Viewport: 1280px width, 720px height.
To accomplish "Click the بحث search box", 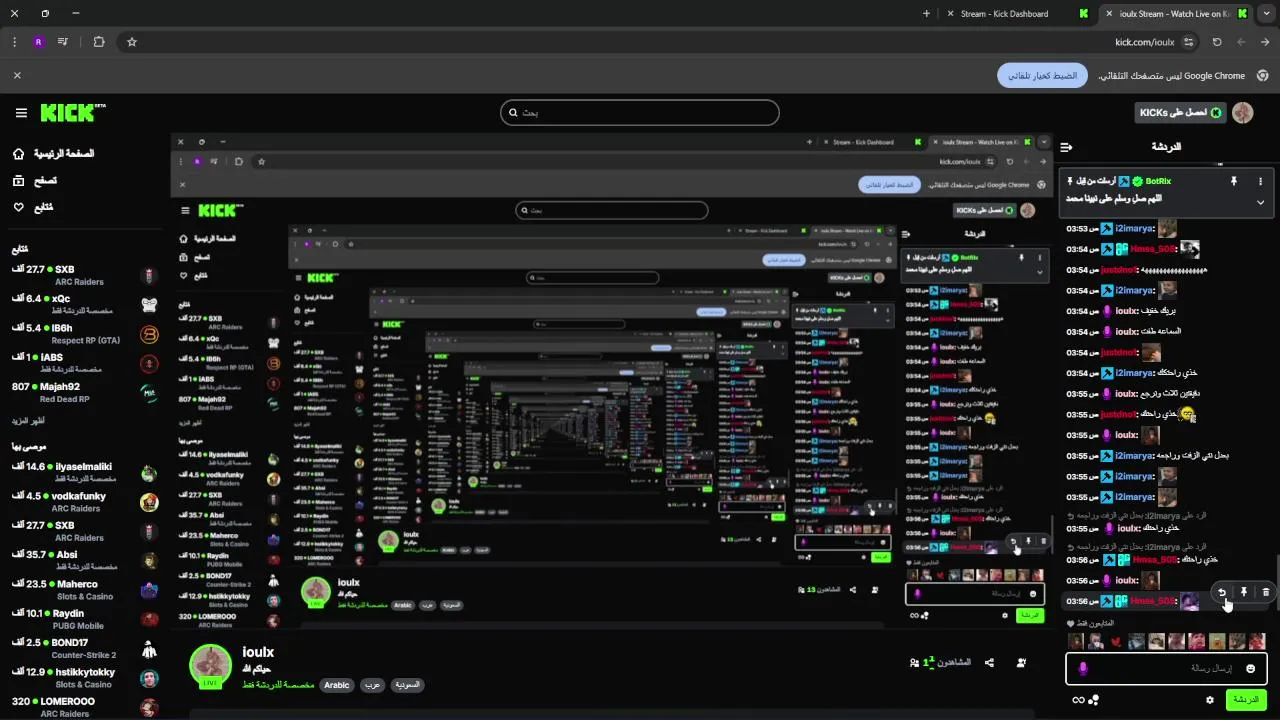I will click(x=639, y=112).
